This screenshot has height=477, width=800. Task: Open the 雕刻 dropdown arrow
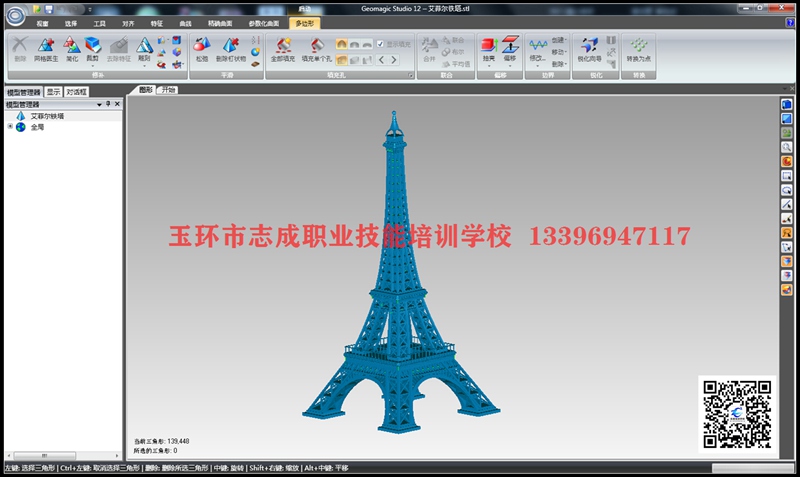click(x=144, y=65)
